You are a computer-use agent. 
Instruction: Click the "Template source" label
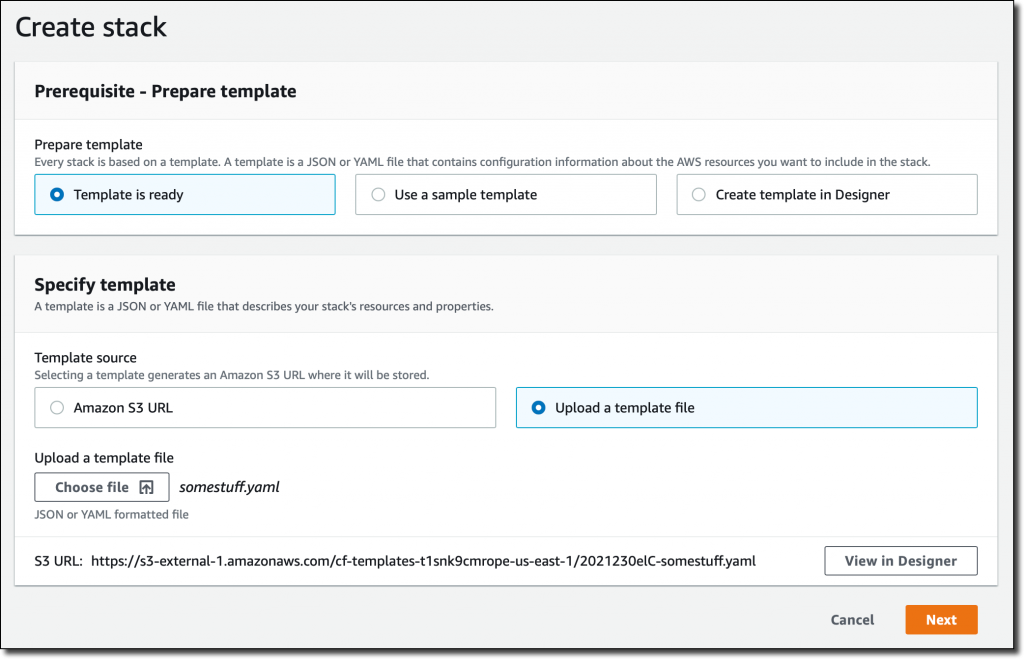(85, 357)
